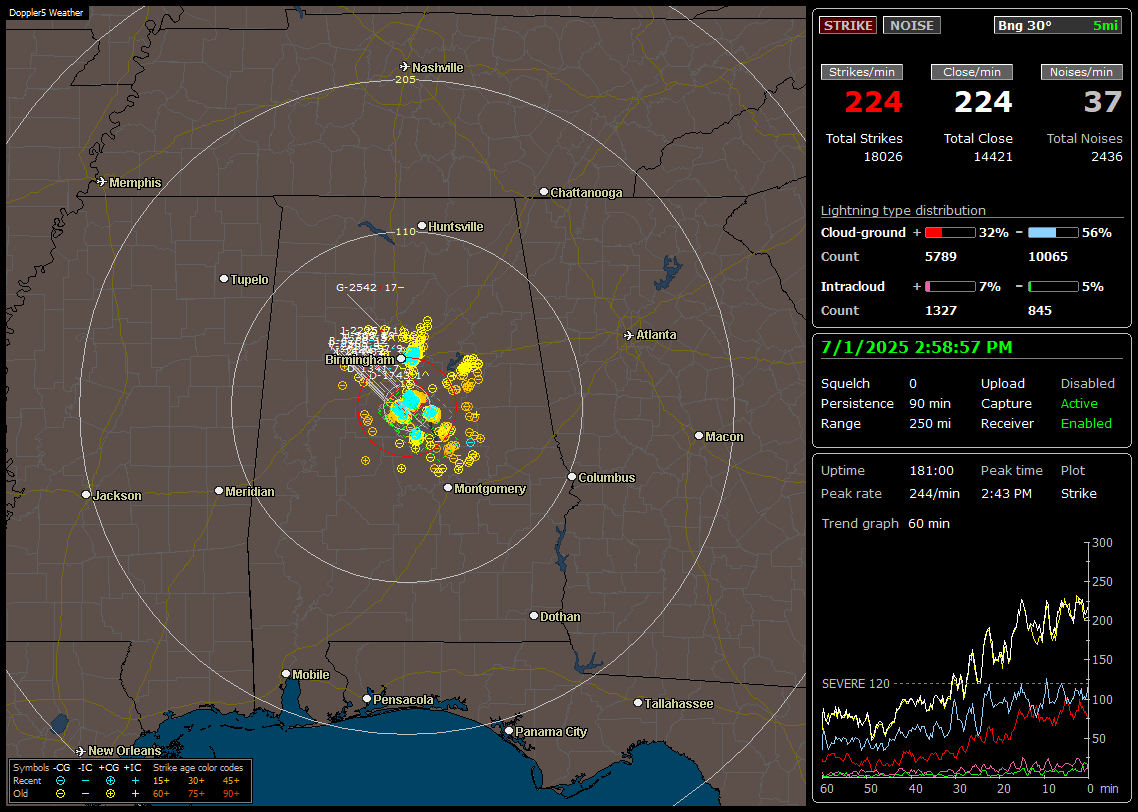Screen dimensions: 1138x812
Task: Select the Montgomery city marker dot
Action: pos(448,488)
